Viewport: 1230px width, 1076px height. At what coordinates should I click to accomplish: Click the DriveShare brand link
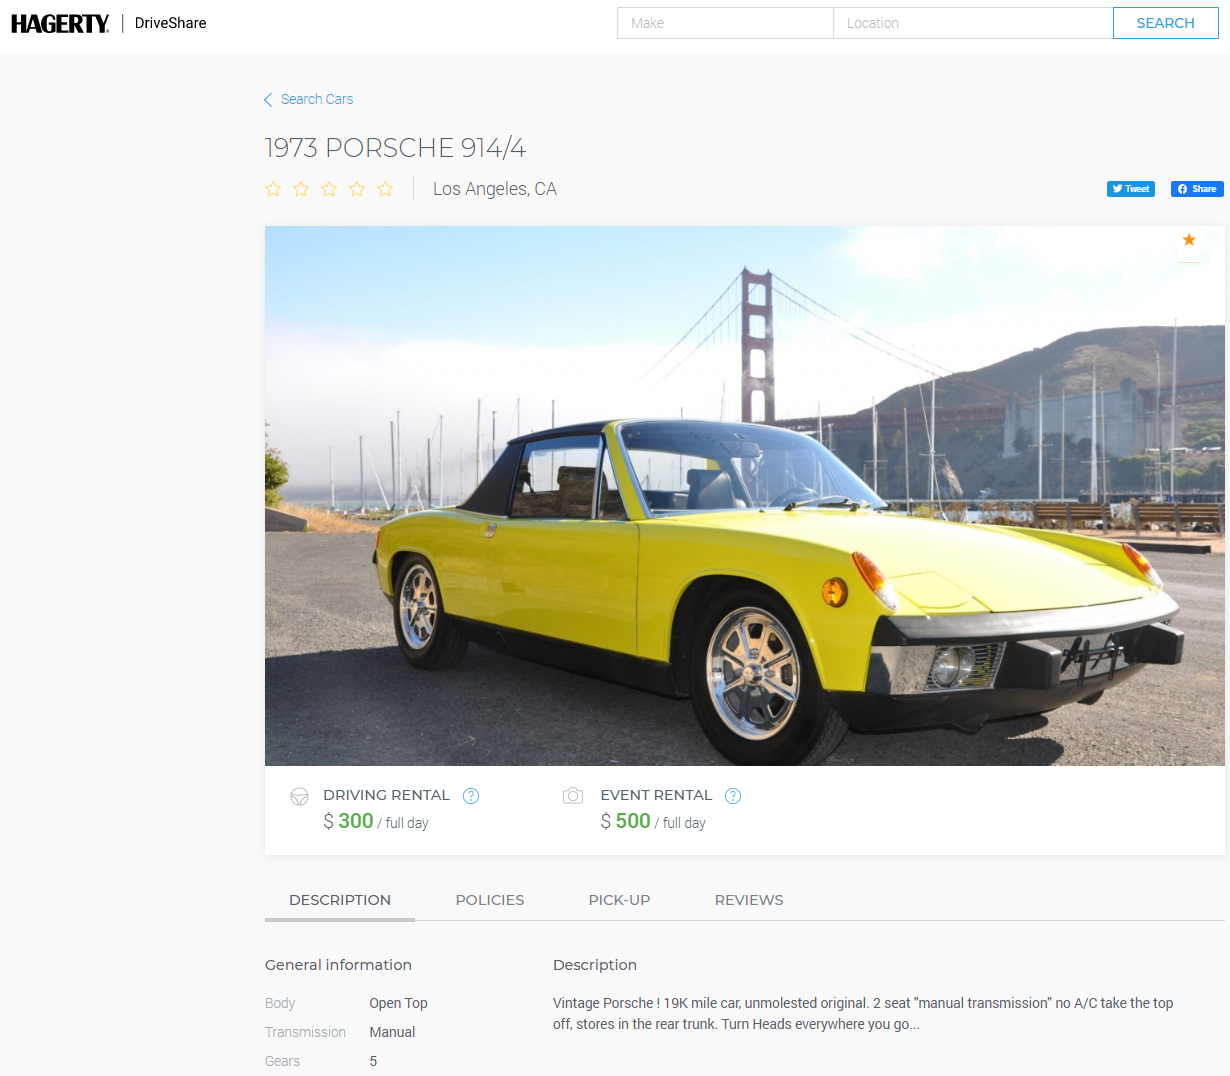[170, 23]
